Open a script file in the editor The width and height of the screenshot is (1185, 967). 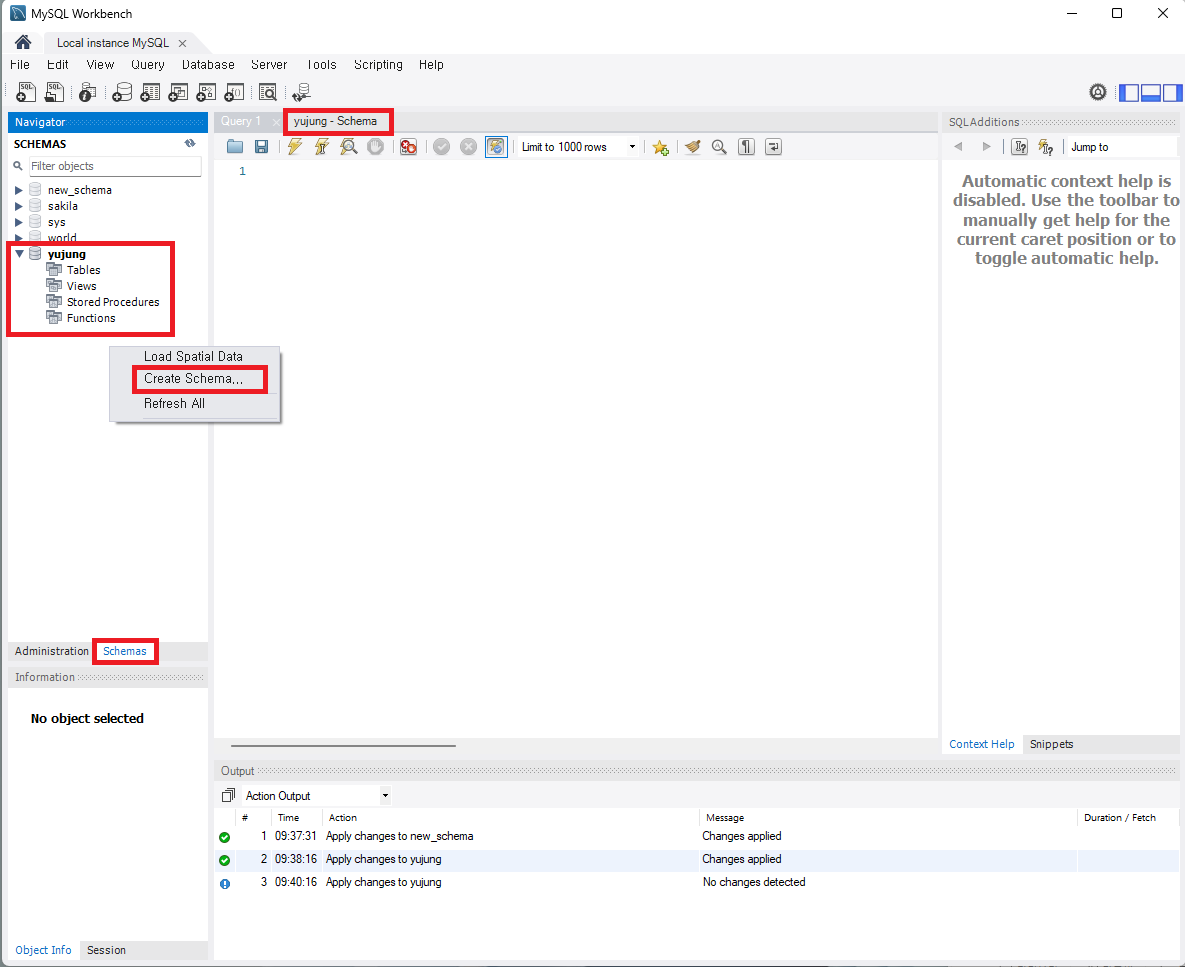point(235,147)
